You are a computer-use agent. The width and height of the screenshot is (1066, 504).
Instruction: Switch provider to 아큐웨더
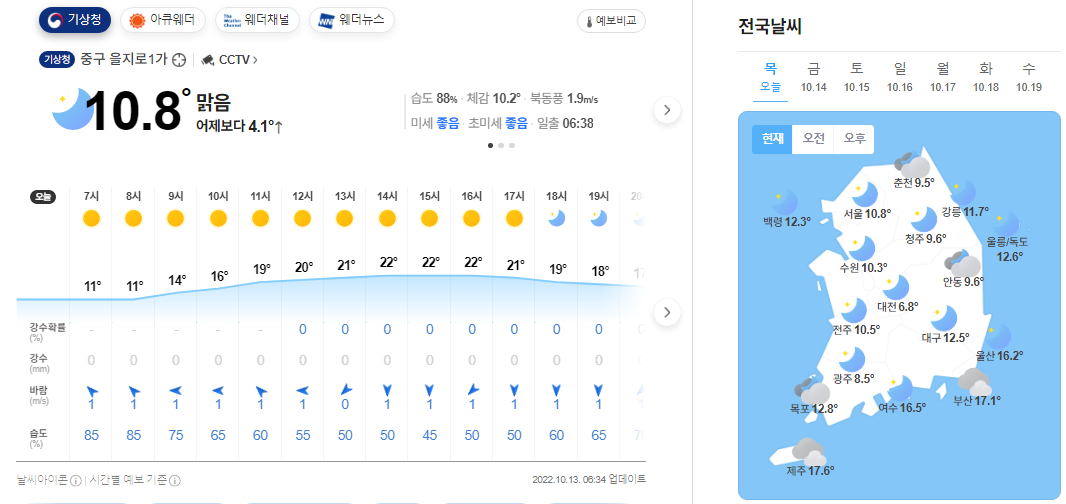click(x=162, y=20)
